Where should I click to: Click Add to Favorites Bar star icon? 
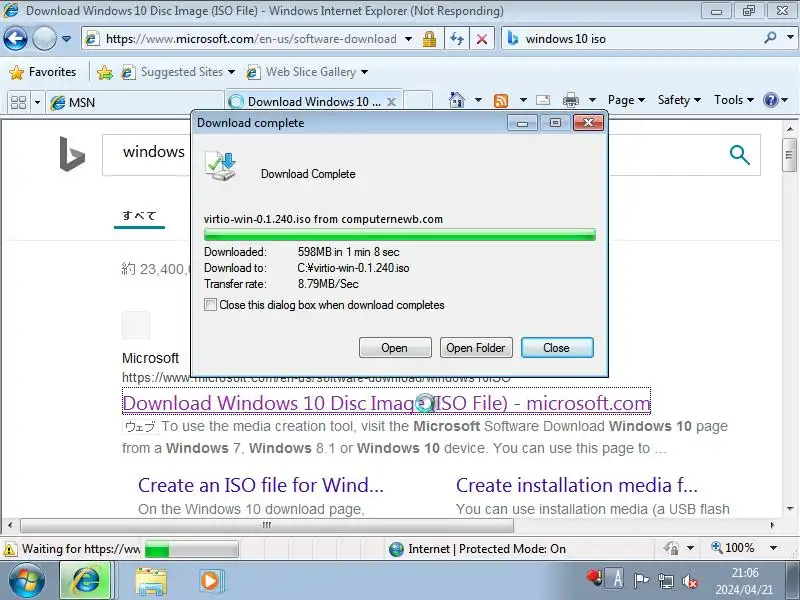105,72
